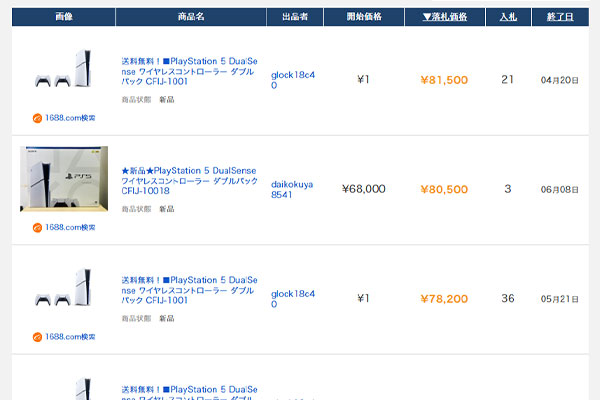Sort by 終了日 column header
The image size is (600, 400).
point(560,17)
